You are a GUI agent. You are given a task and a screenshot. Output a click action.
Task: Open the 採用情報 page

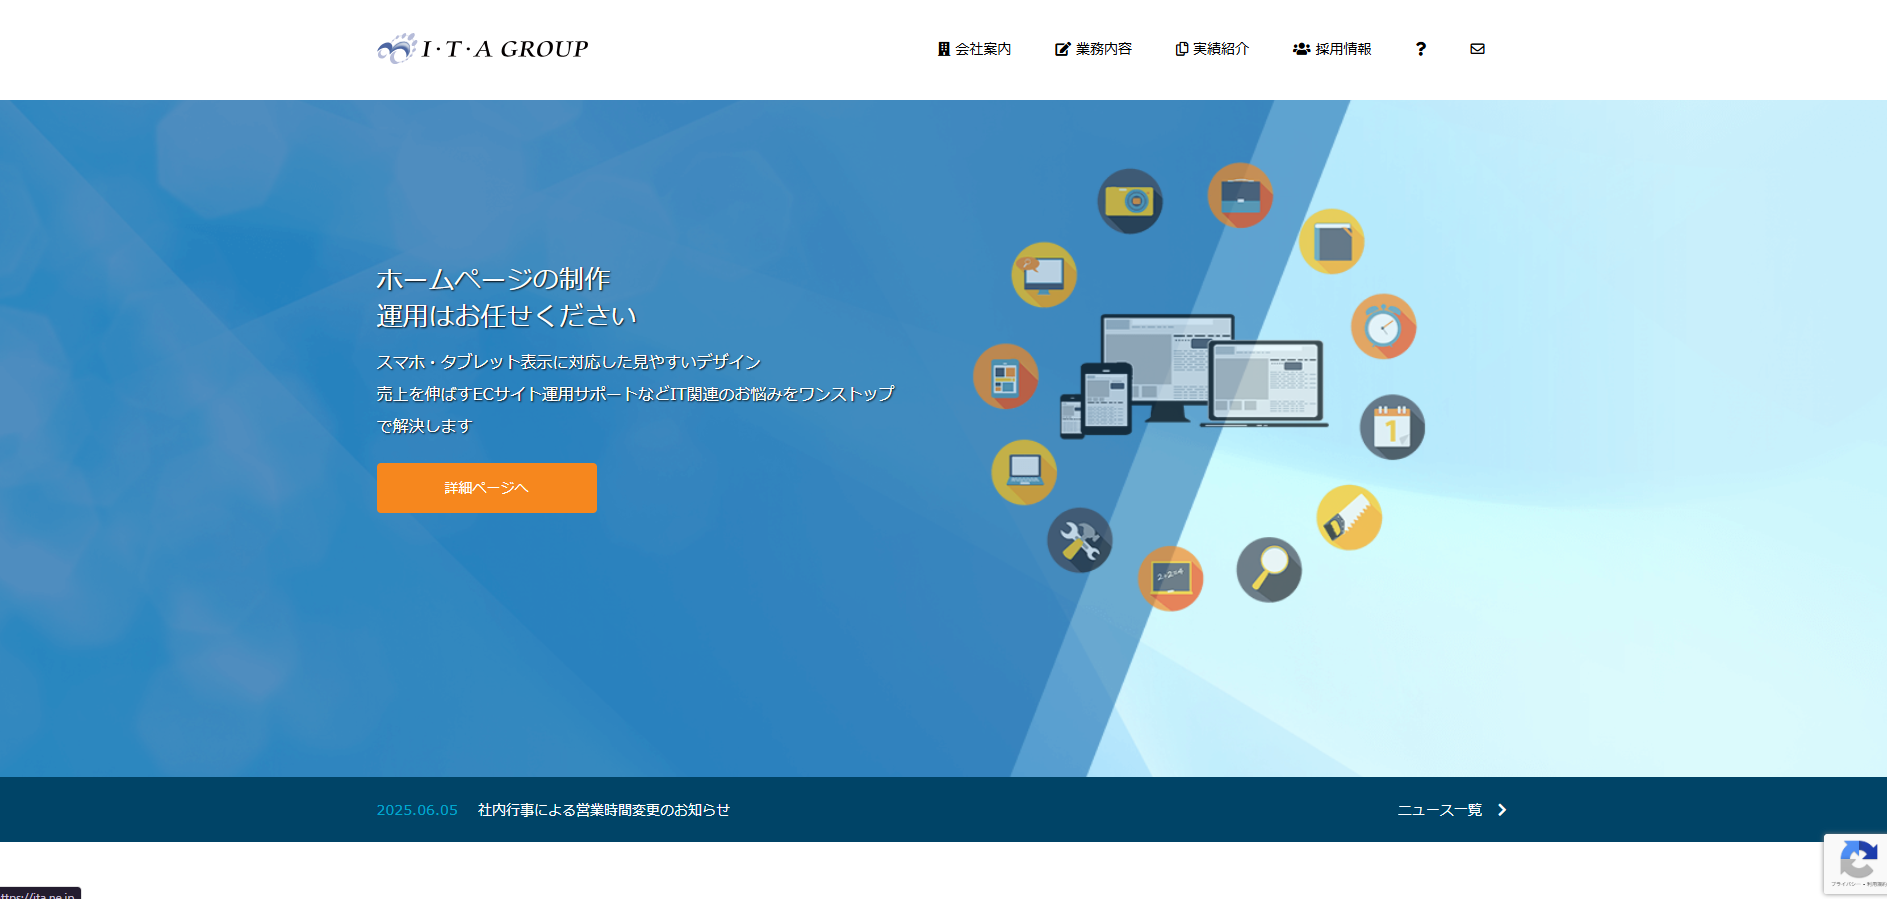[1332, 49]
